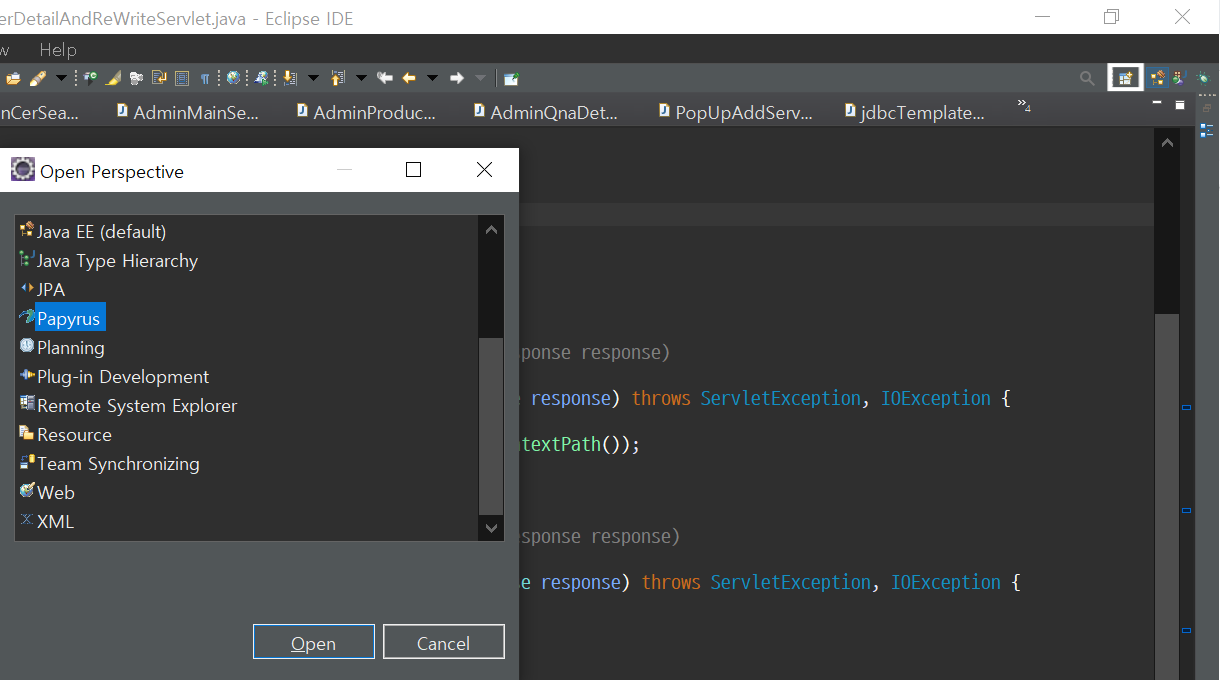Open the Help menu

pos(58,49)
